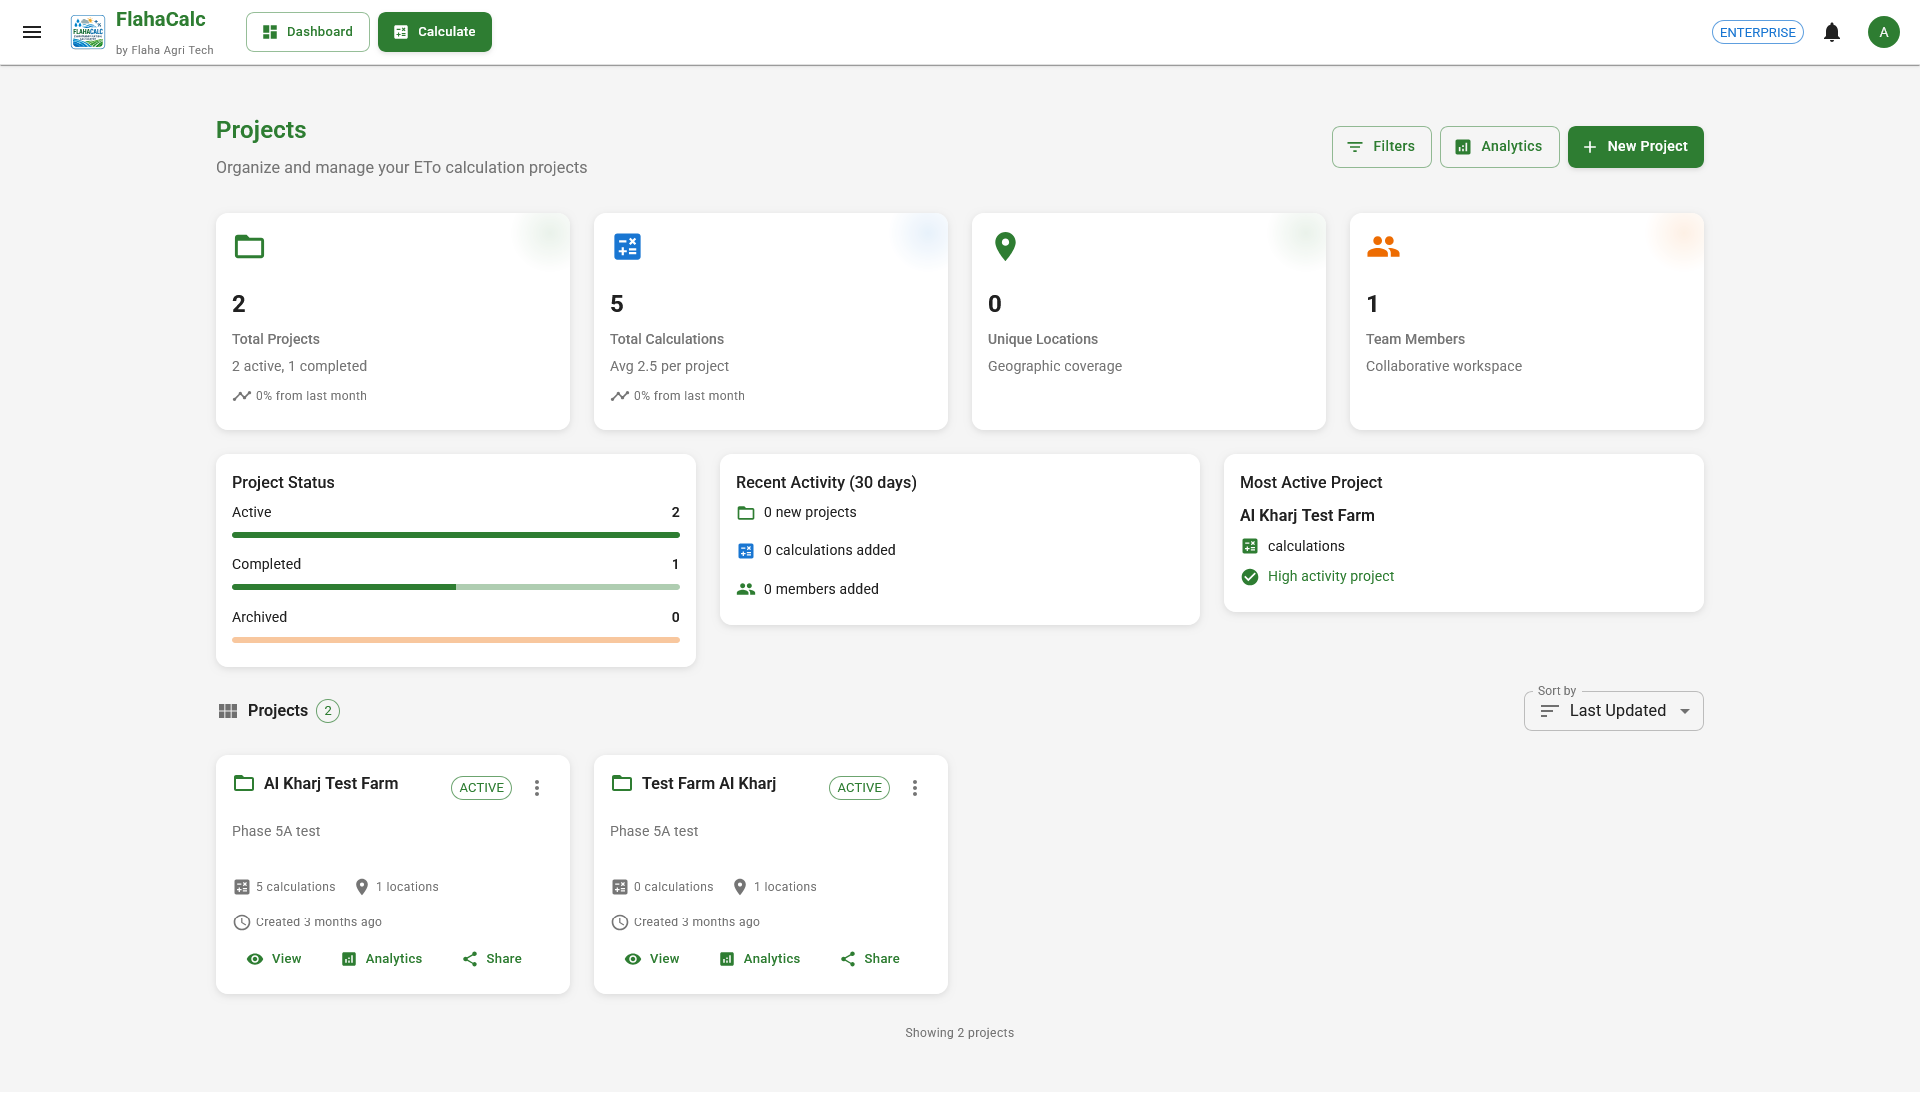1920x1093 pixels.
Task: Expand the Sort by Last Updated dropdown
Action: [1614, 711]
